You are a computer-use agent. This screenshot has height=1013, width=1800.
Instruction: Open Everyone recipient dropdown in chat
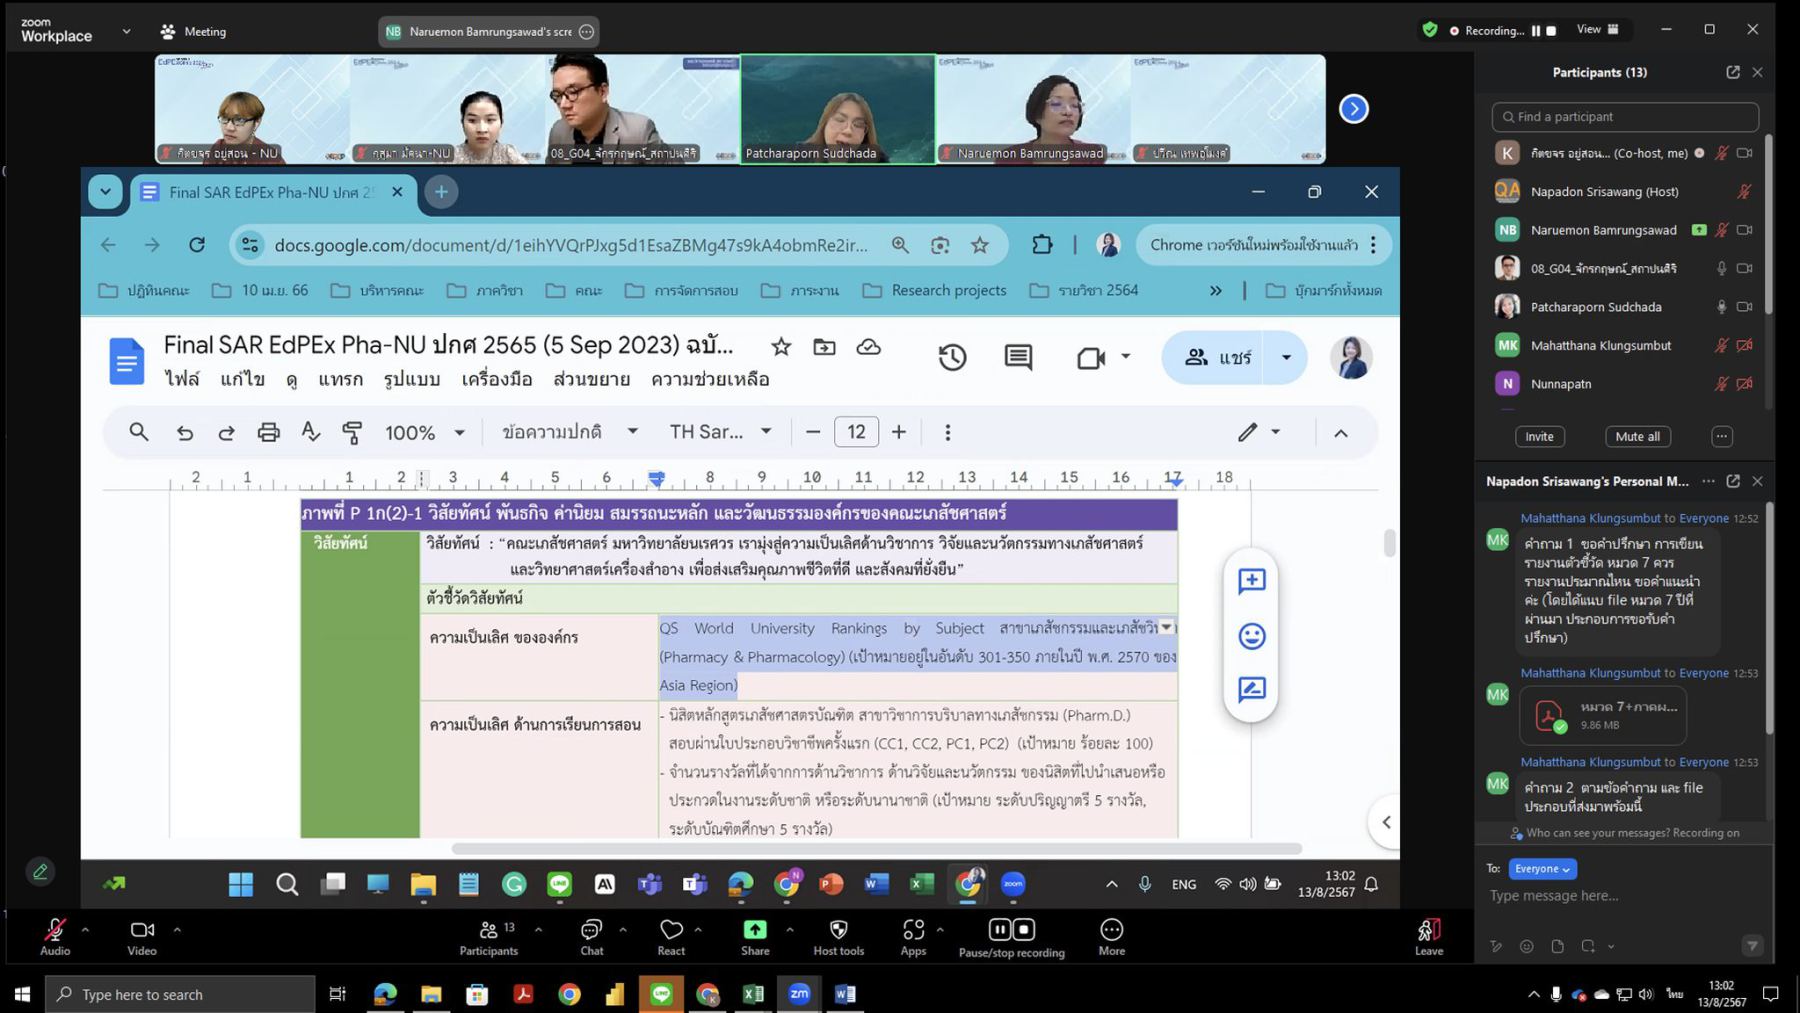pyautogui.click(x=1542, y=869)
